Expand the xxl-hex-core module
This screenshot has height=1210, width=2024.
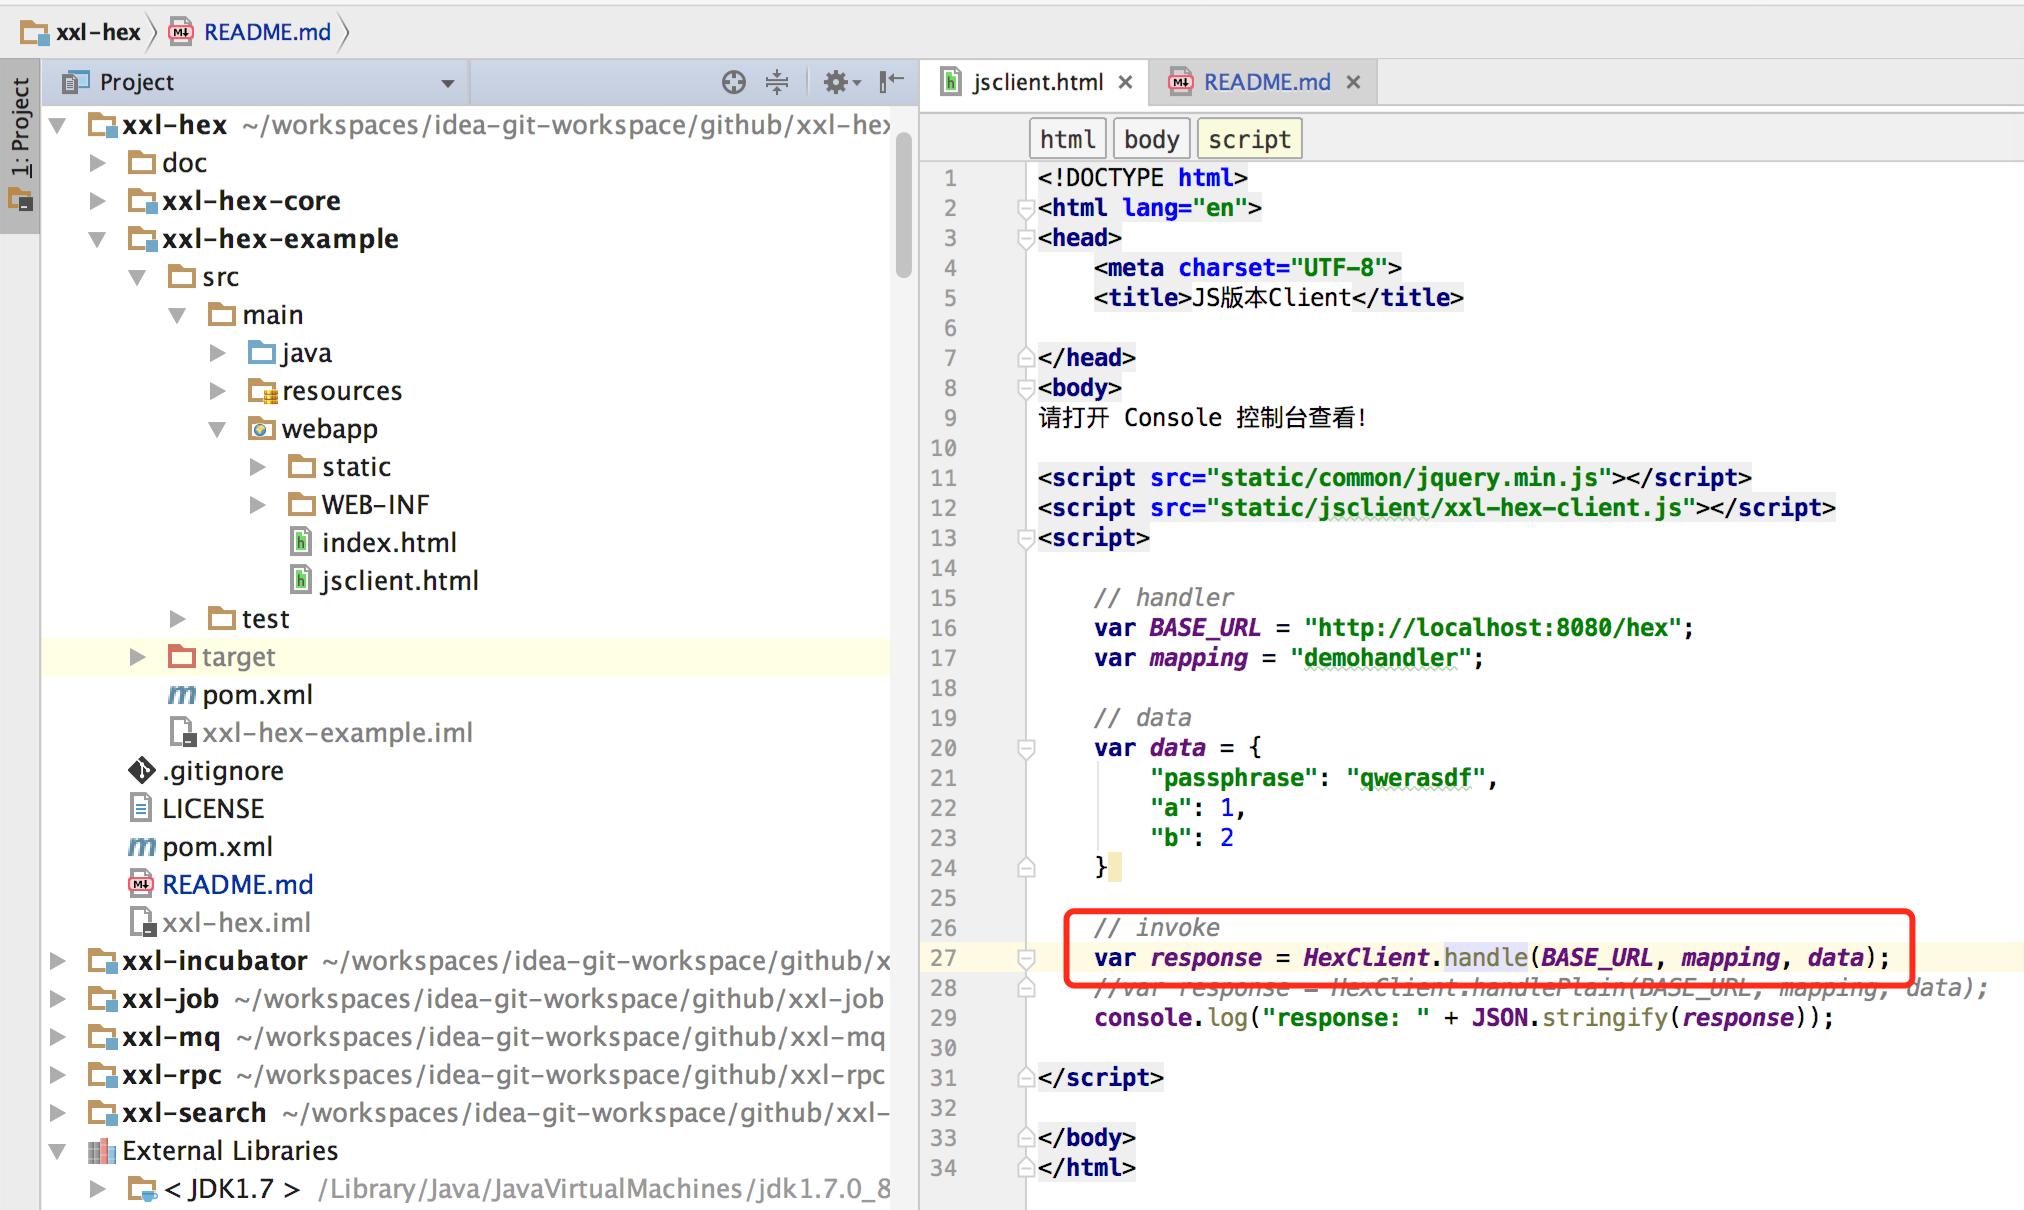point(97,201)
